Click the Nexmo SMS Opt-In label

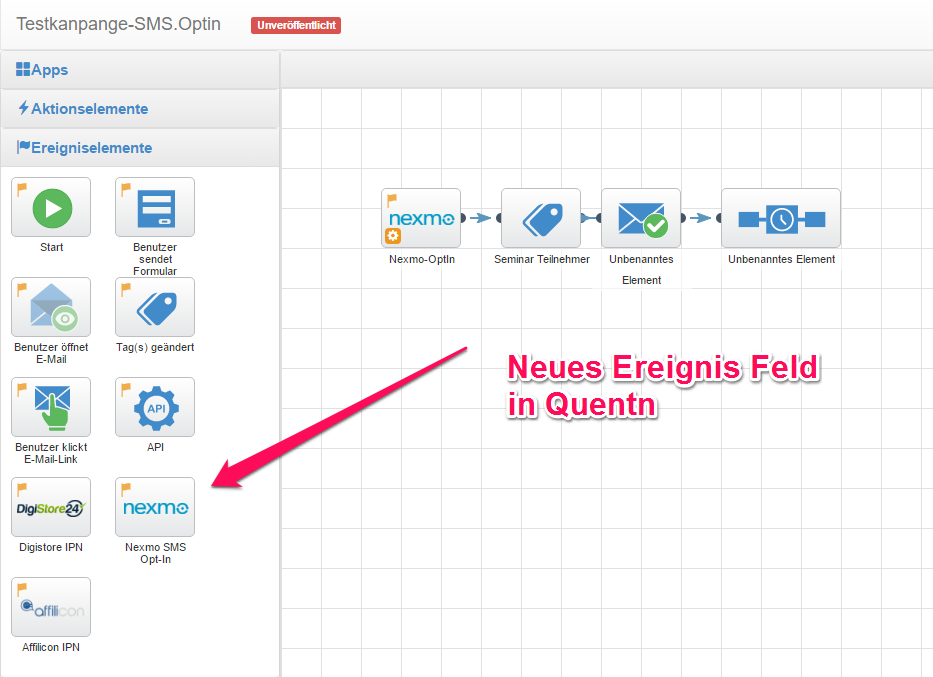[155, 553]
